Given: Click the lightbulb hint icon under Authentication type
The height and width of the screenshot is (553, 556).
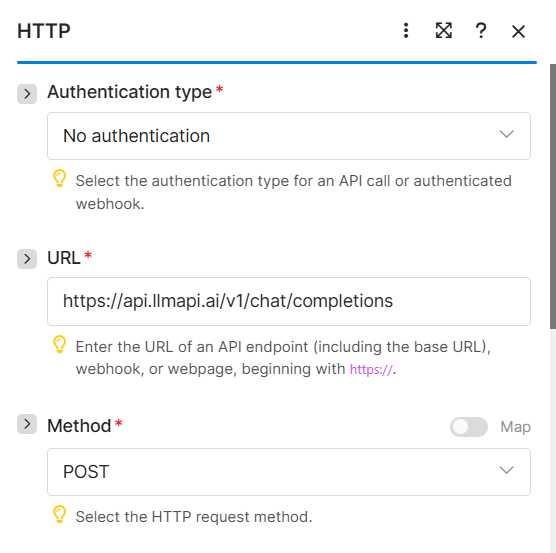Looking at the screenshot, I should [60, 178].
